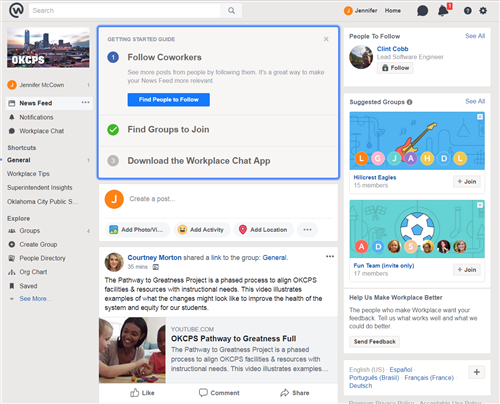Screen dimensions: 500x404
Task: Open Courtney Morton post options menu
Action: coord(330,256)
